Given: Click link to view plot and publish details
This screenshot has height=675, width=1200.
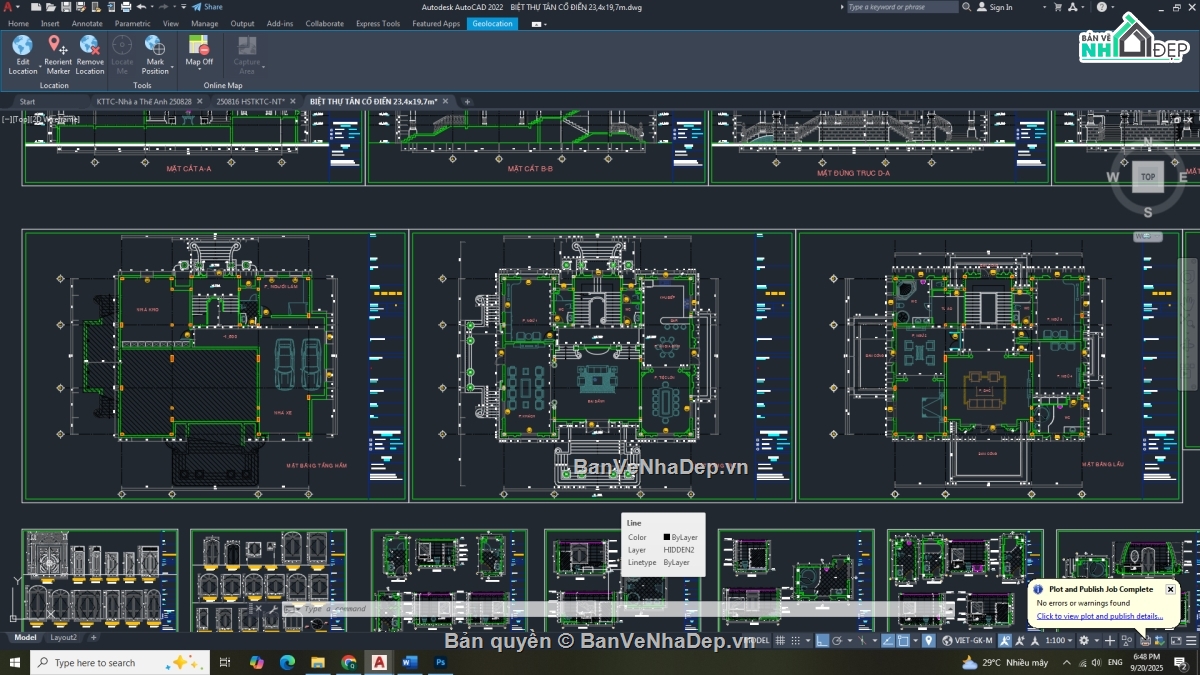Looking at the screenshot, I should pyautogui.click(x=1099, y=616).
